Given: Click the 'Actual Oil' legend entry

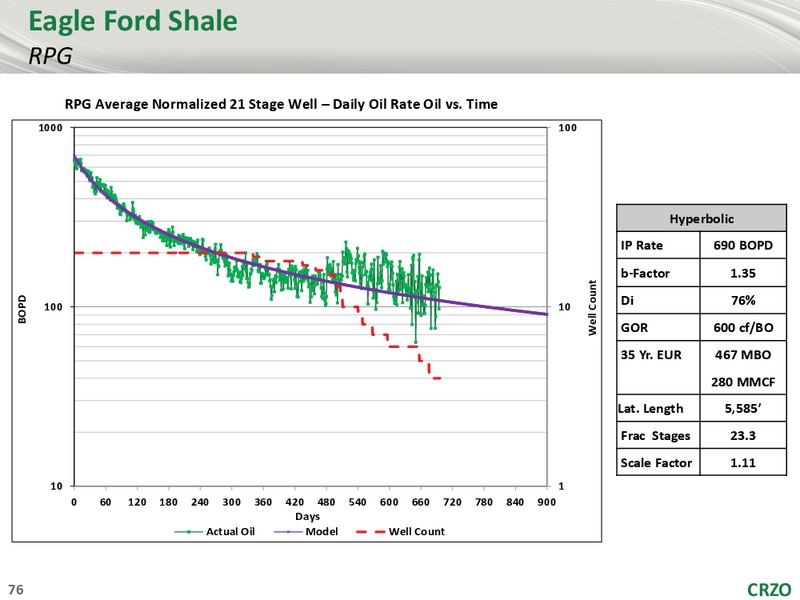Looking at the screenshot, I should [214, 532].
